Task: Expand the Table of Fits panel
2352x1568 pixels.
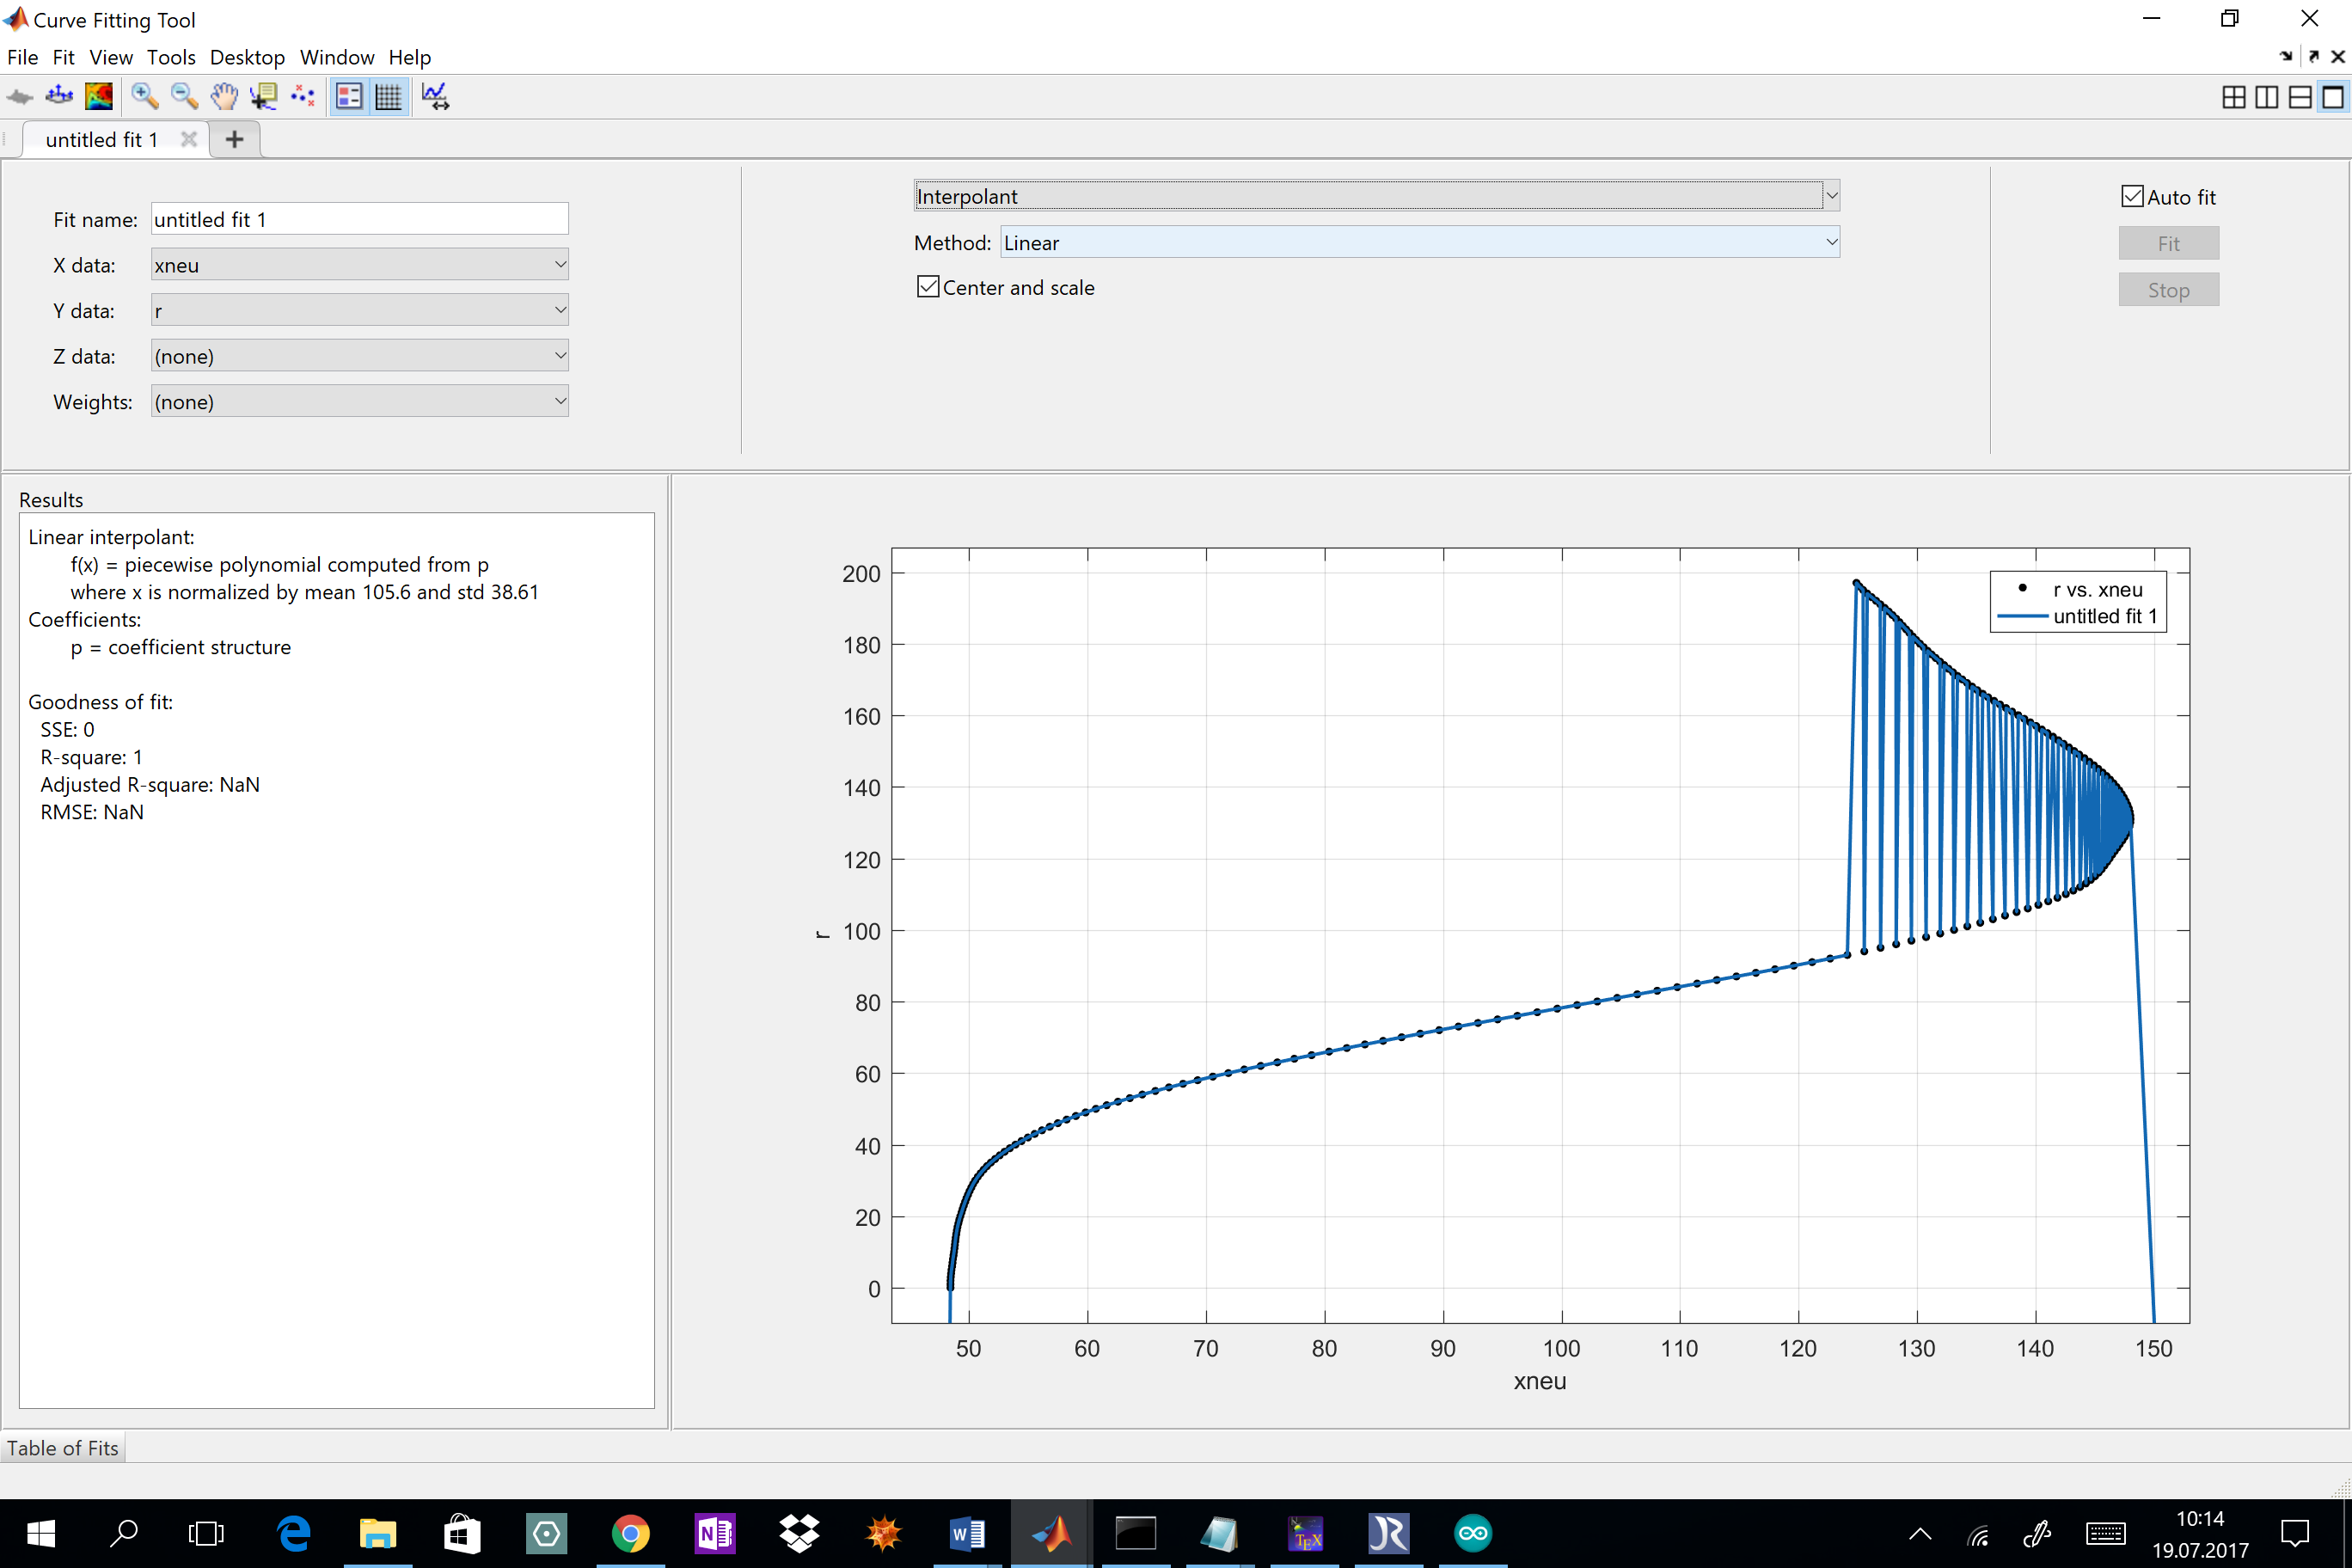Action: tap(63, 1447)
